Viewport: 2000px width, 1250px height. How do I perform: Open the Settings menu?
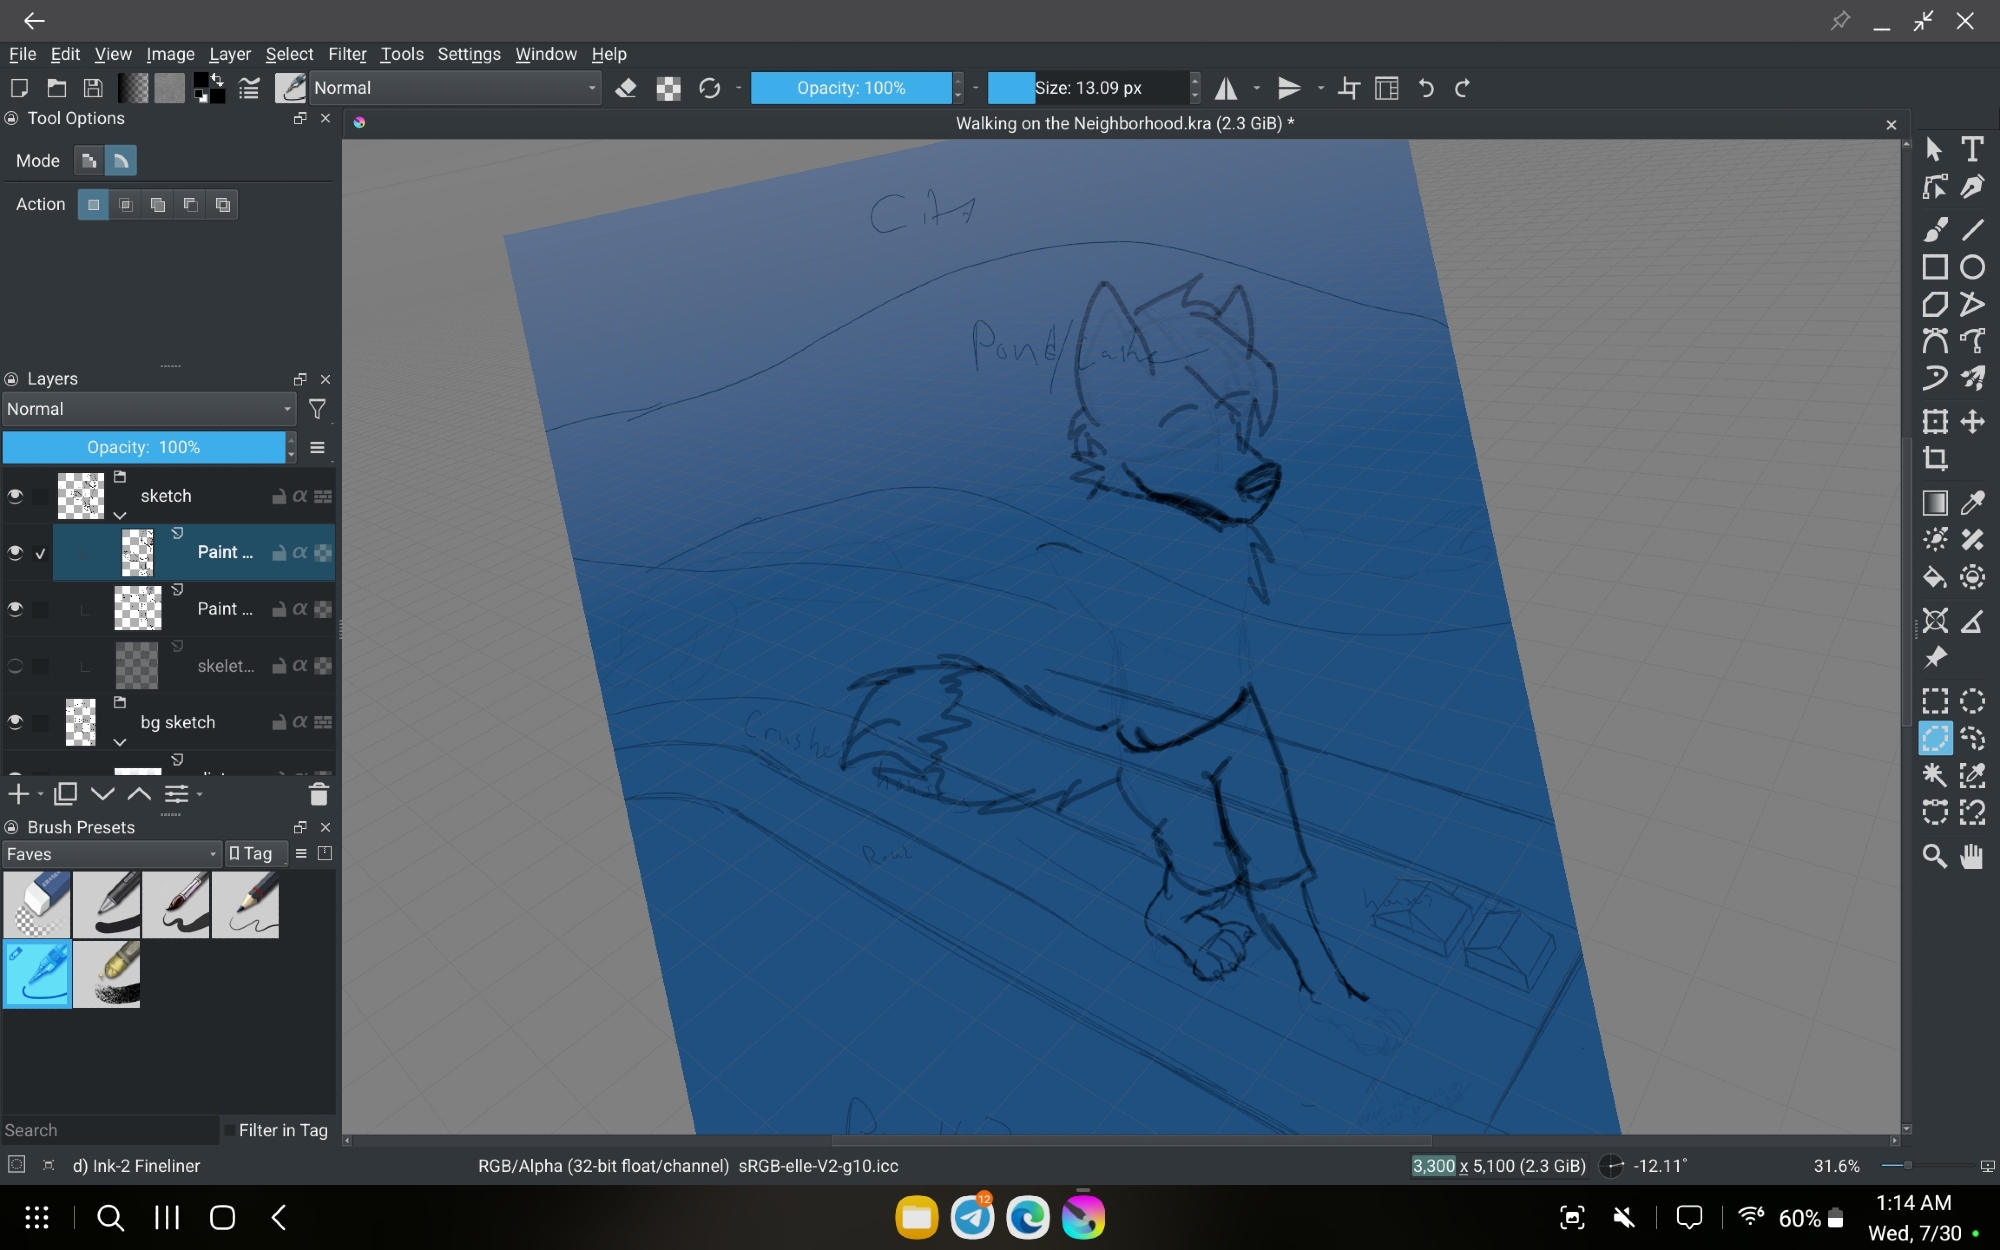tap(468, 54)
